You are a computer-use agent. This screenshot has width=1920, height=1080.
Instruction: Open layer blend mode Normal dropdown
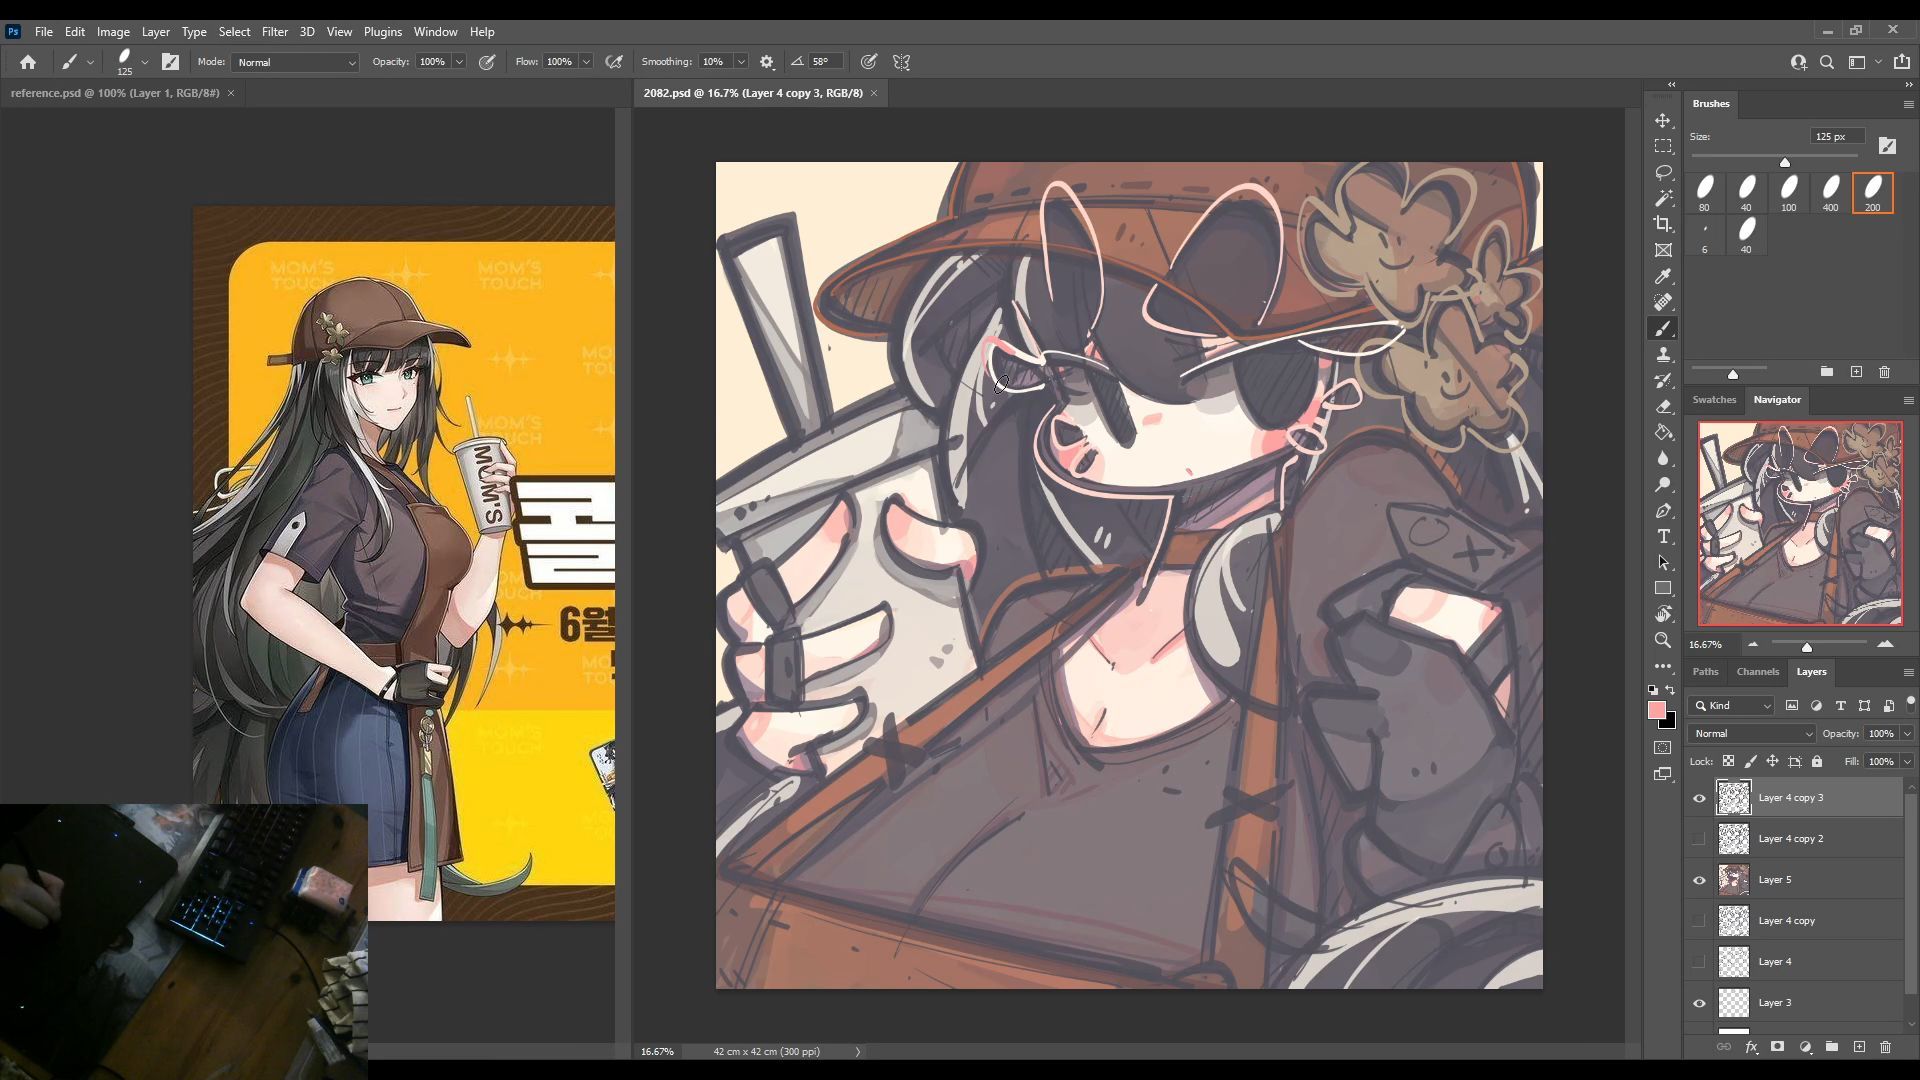point(1751,733)
